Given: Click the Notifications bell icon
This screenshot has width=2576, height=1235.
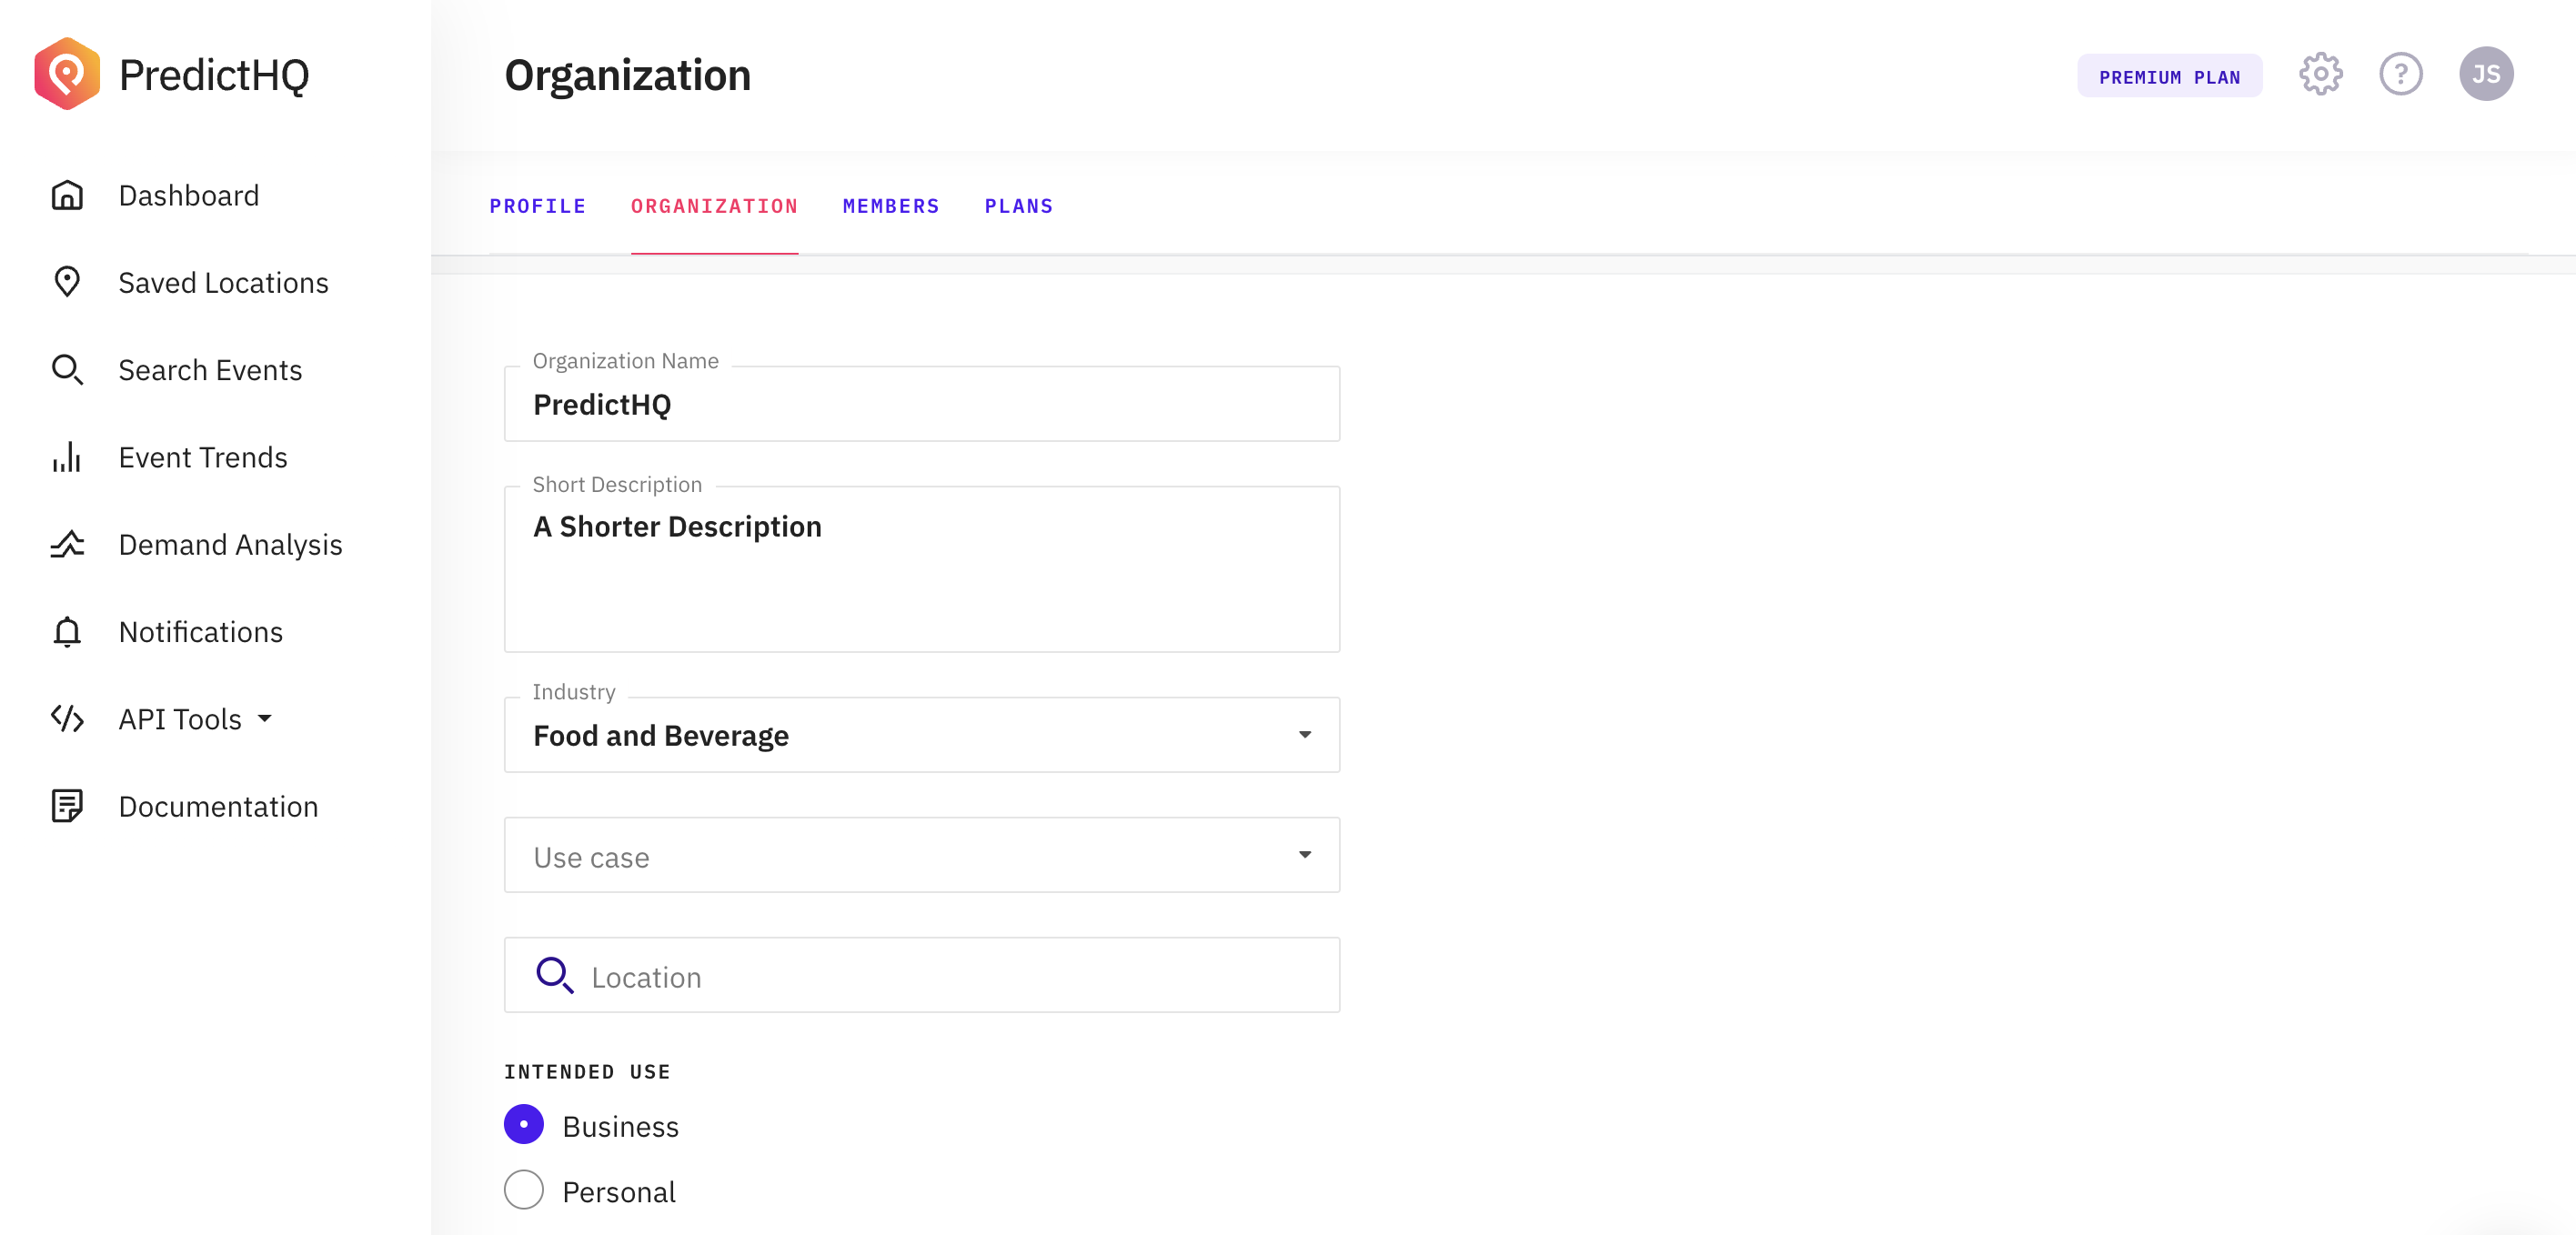Looking at the screenshot, I should tap(67, 632).
